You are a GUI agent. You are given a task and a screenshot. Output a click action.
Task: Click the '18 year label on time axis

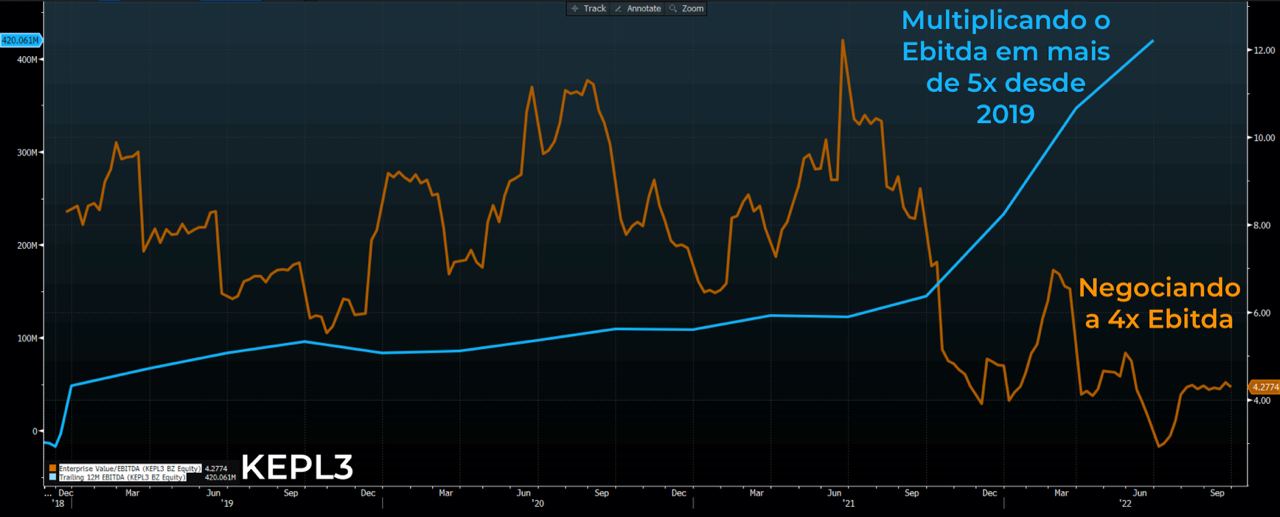point(56,504)
